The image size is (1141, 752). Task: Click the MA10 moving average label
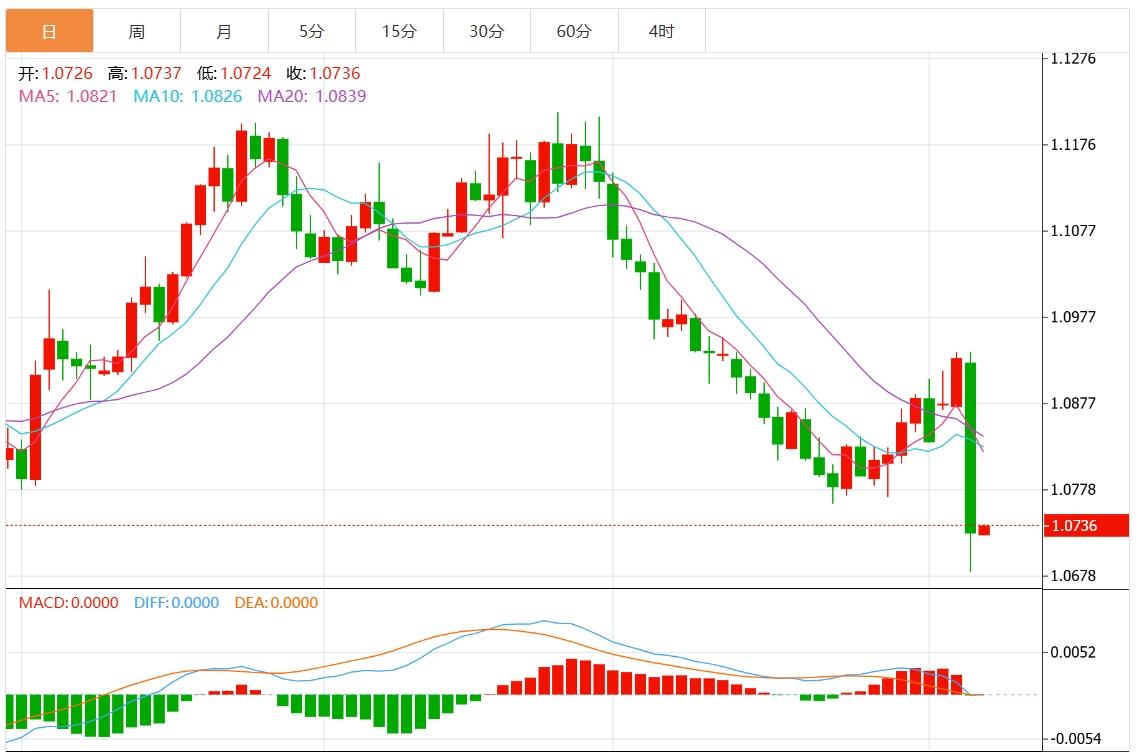(187, 96)
